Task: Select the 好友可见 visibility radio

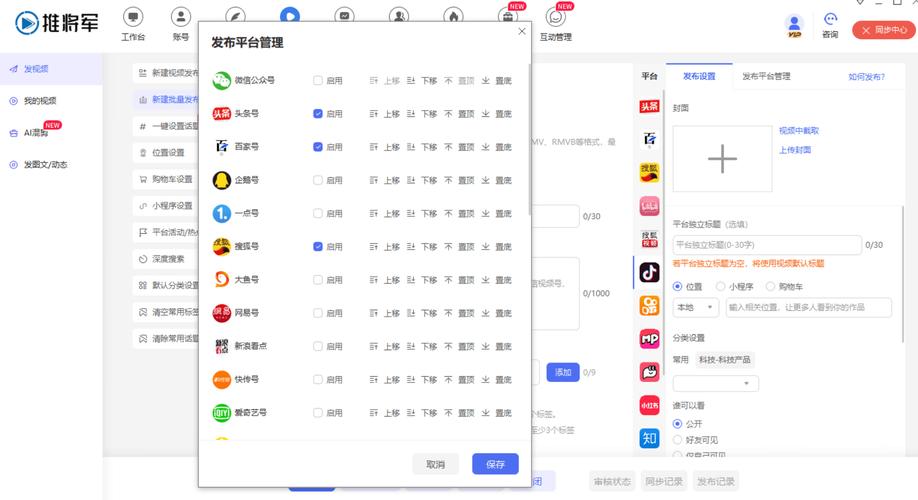Action: (x=677, y=440)
